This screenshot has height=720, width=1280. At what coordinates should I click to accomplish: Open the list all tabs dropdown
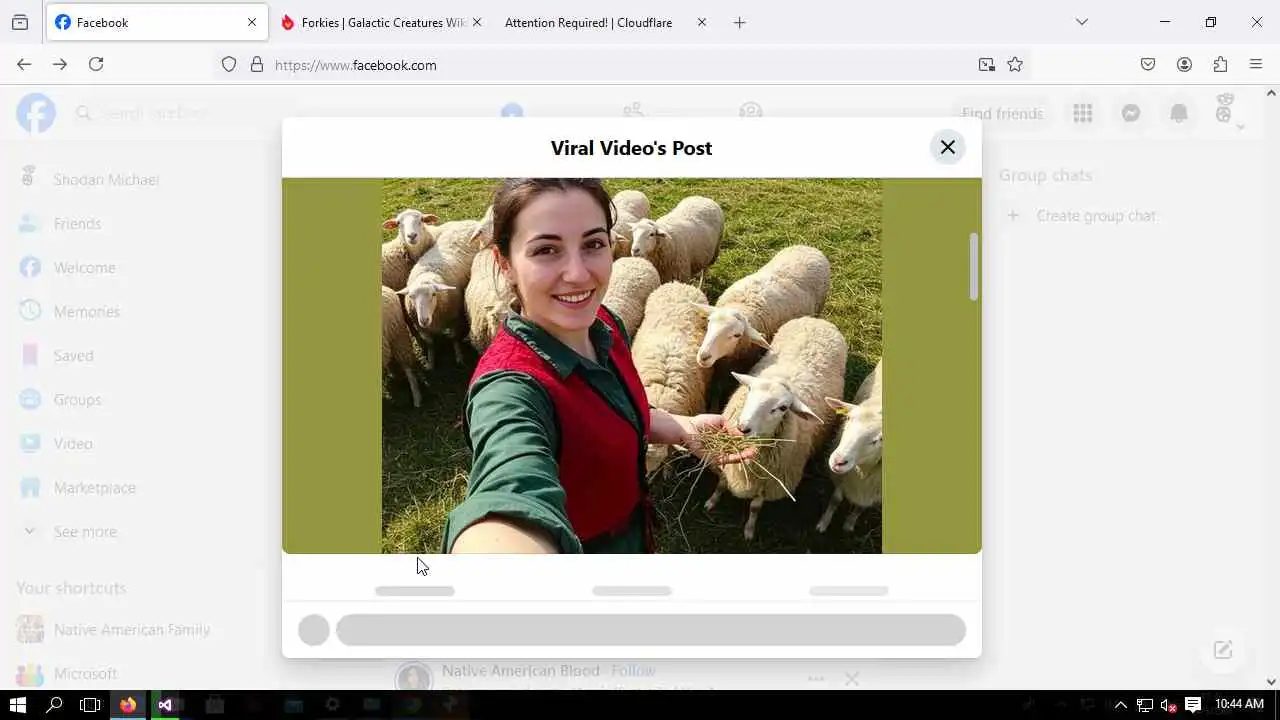[1081, 22]
